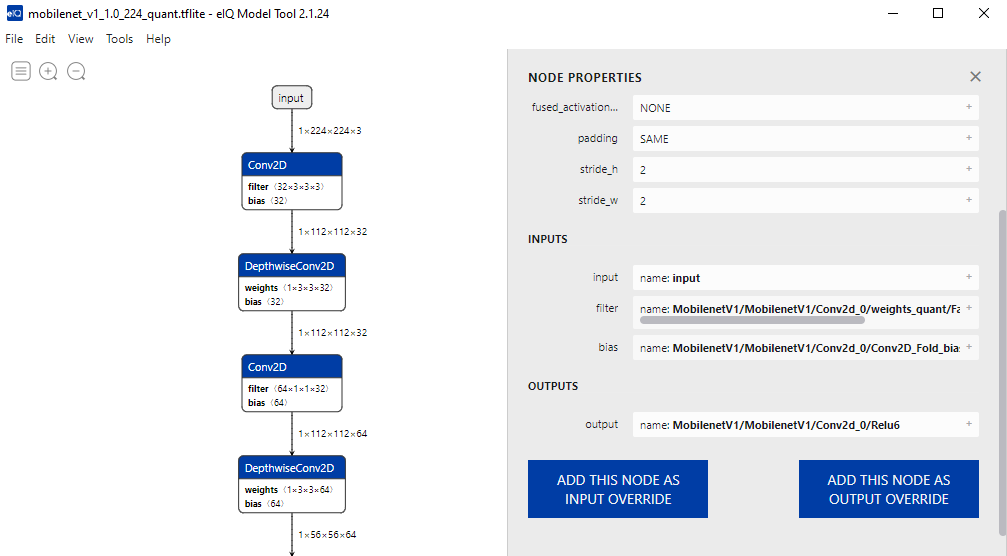
Task: Click the filter 64×1×1×32 attribute
Action: click(x=288, y=389)
